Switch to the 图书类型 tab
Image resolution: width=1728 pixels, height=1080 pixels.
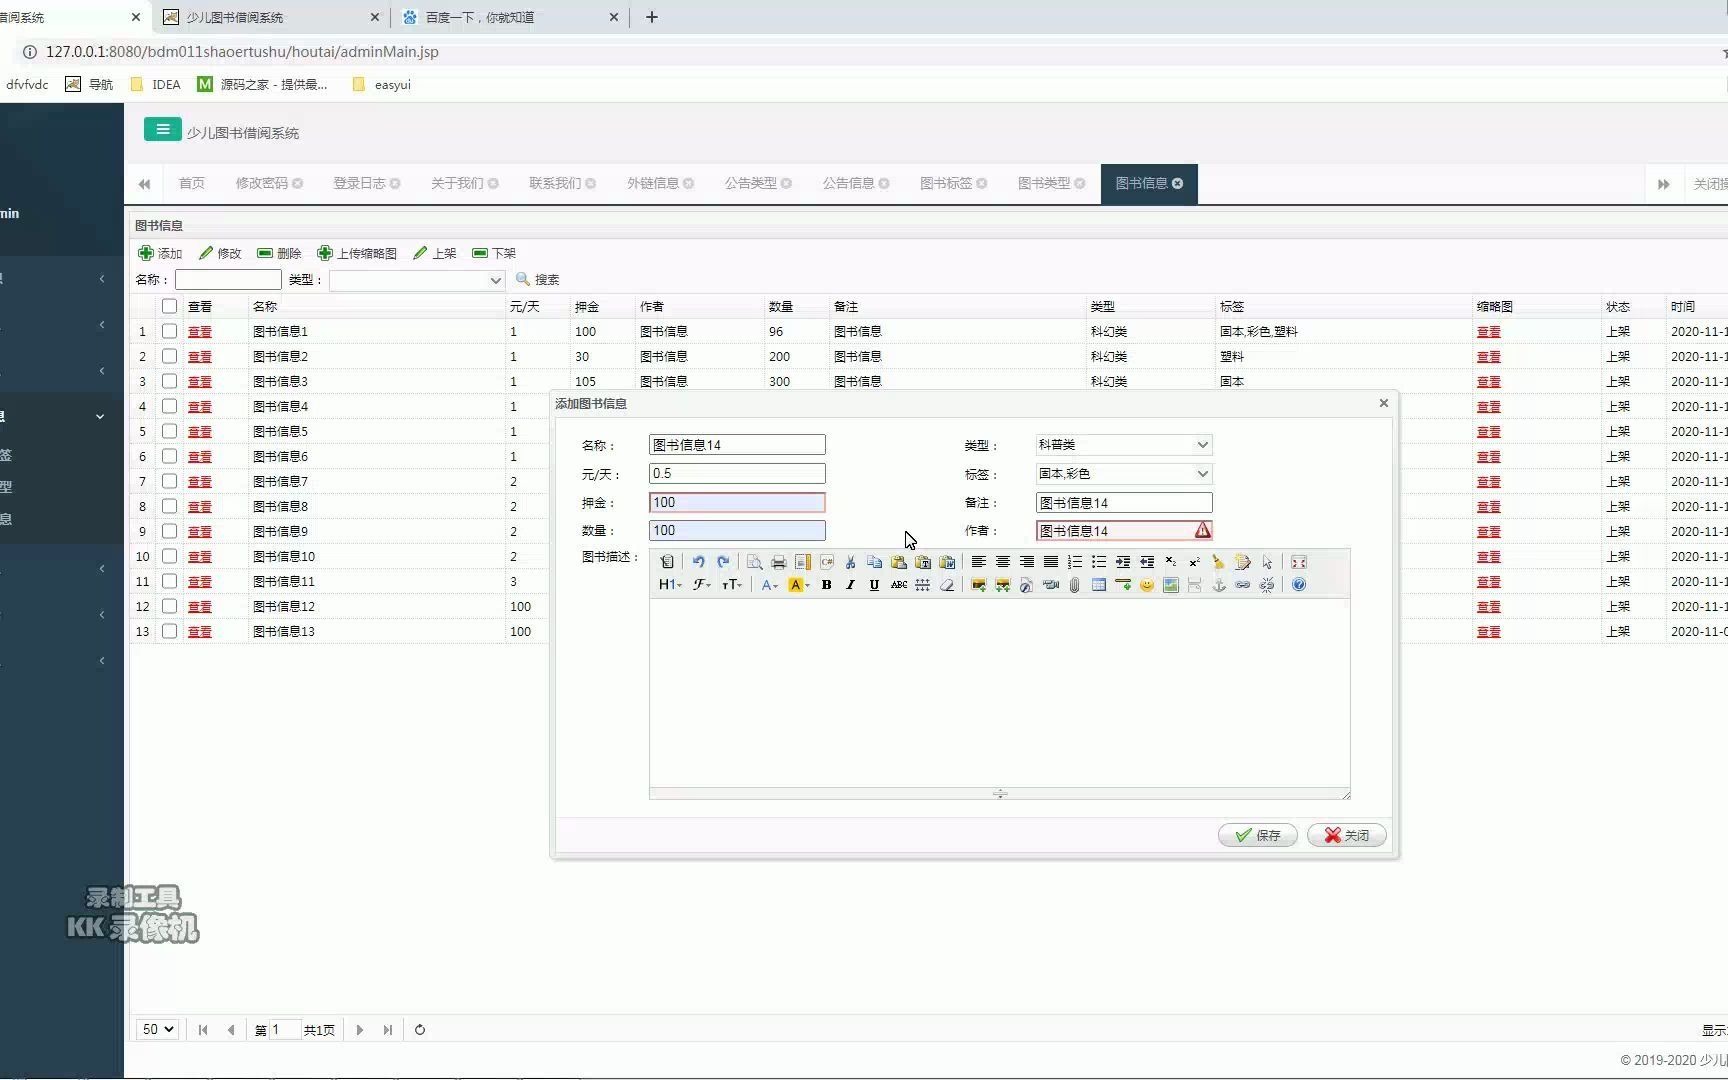(x=1051, y=183)
